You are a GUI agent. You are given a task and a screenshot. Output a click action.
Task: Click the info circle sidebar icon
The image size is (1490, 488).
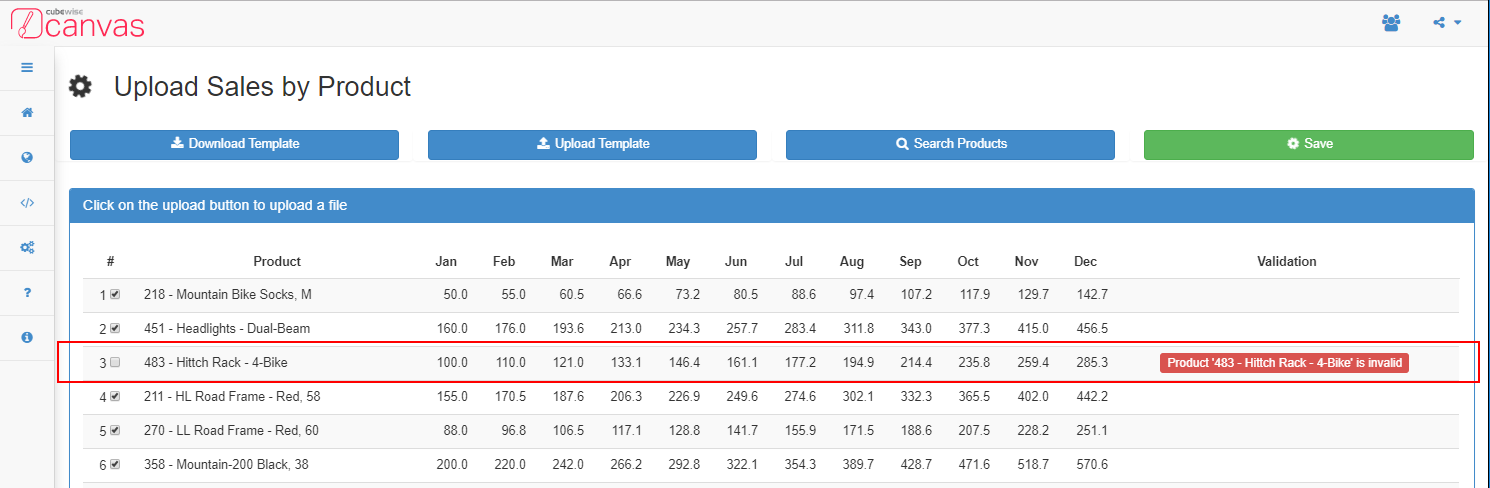click(x=27, y=337)
